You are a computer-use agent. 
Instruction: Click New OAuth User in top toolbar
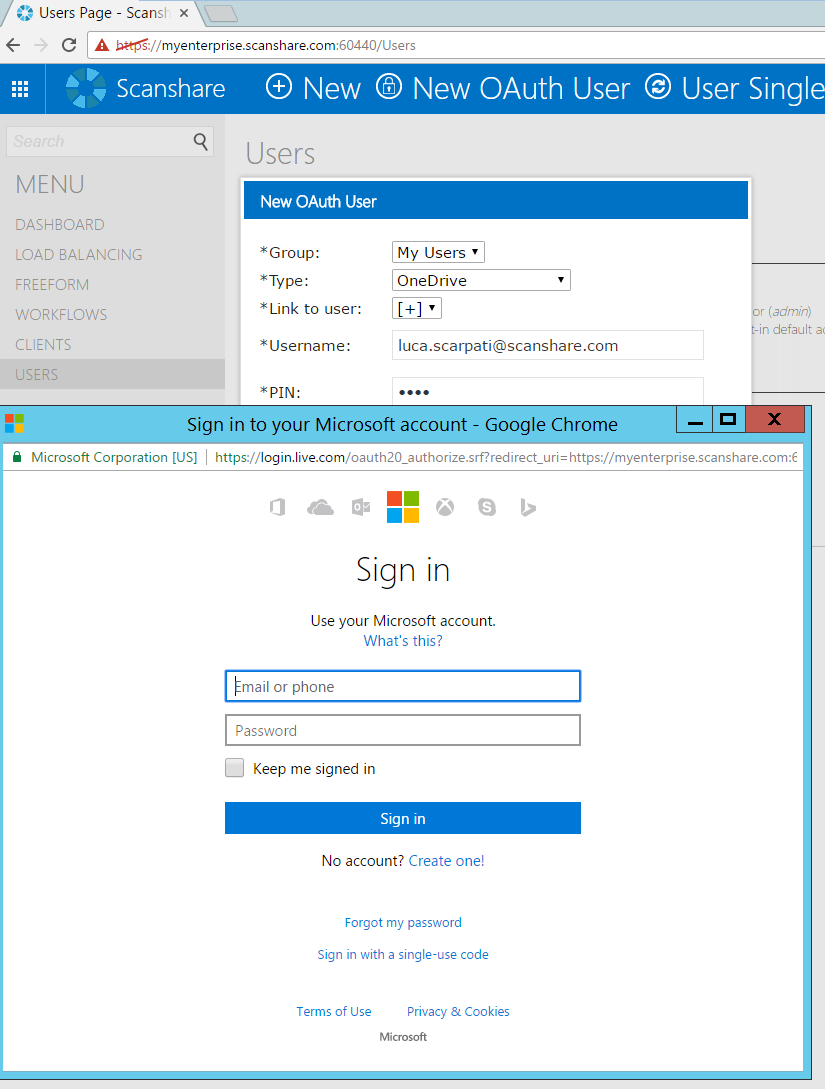(503, 88)
